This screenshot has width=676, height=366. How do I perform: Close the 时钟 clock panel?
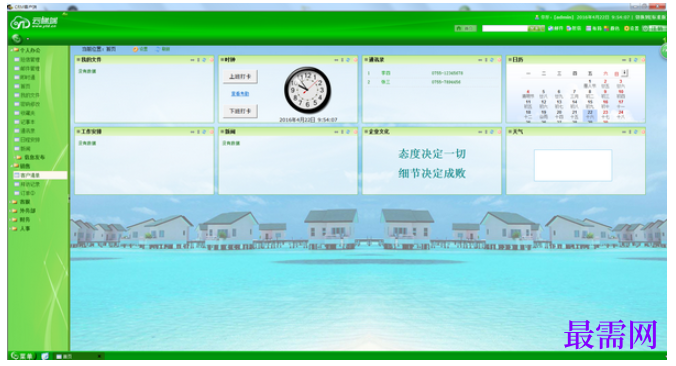pos(355,60)
